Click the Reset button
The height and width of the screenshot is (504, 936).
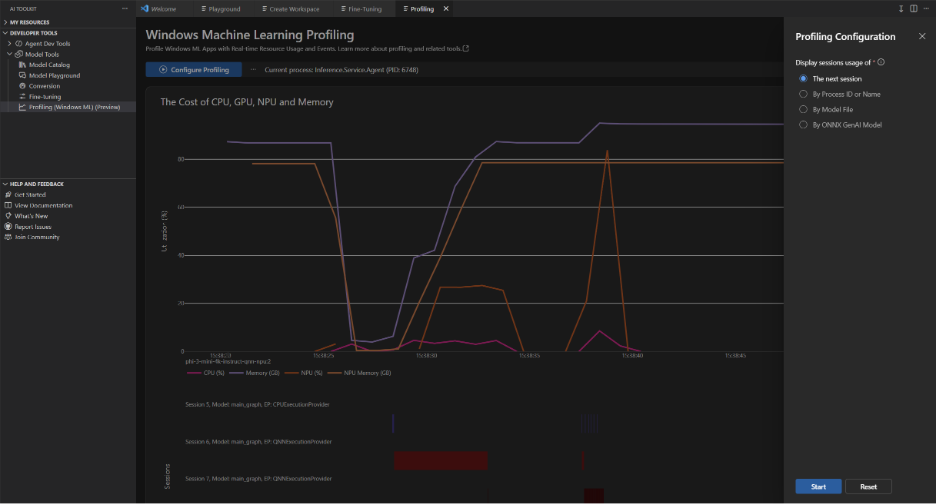pos(869,487)
